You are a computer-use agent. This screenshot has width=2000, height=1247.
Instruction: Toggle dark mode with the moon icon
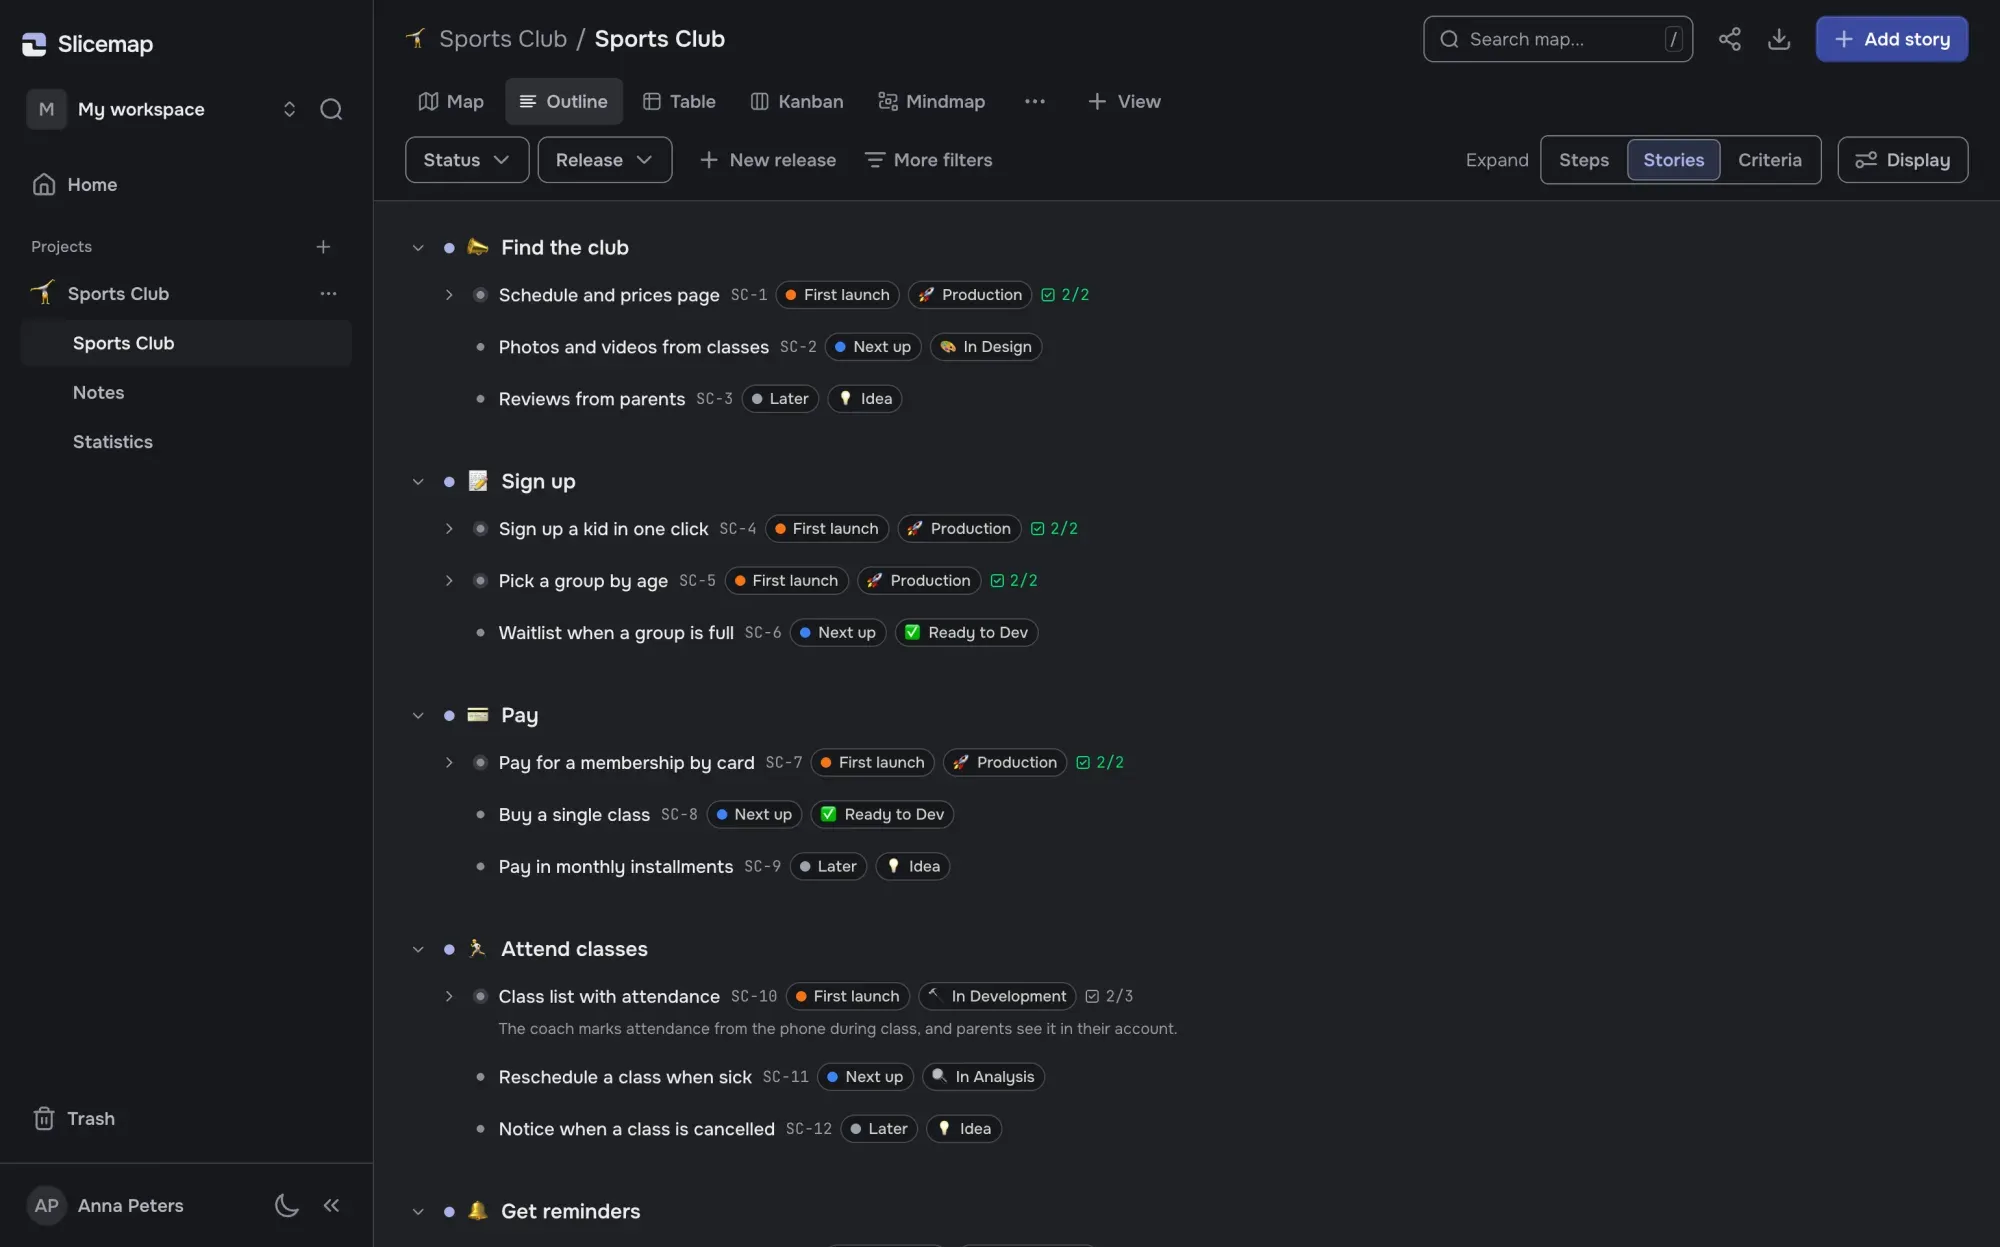(x=286, y=1205)
